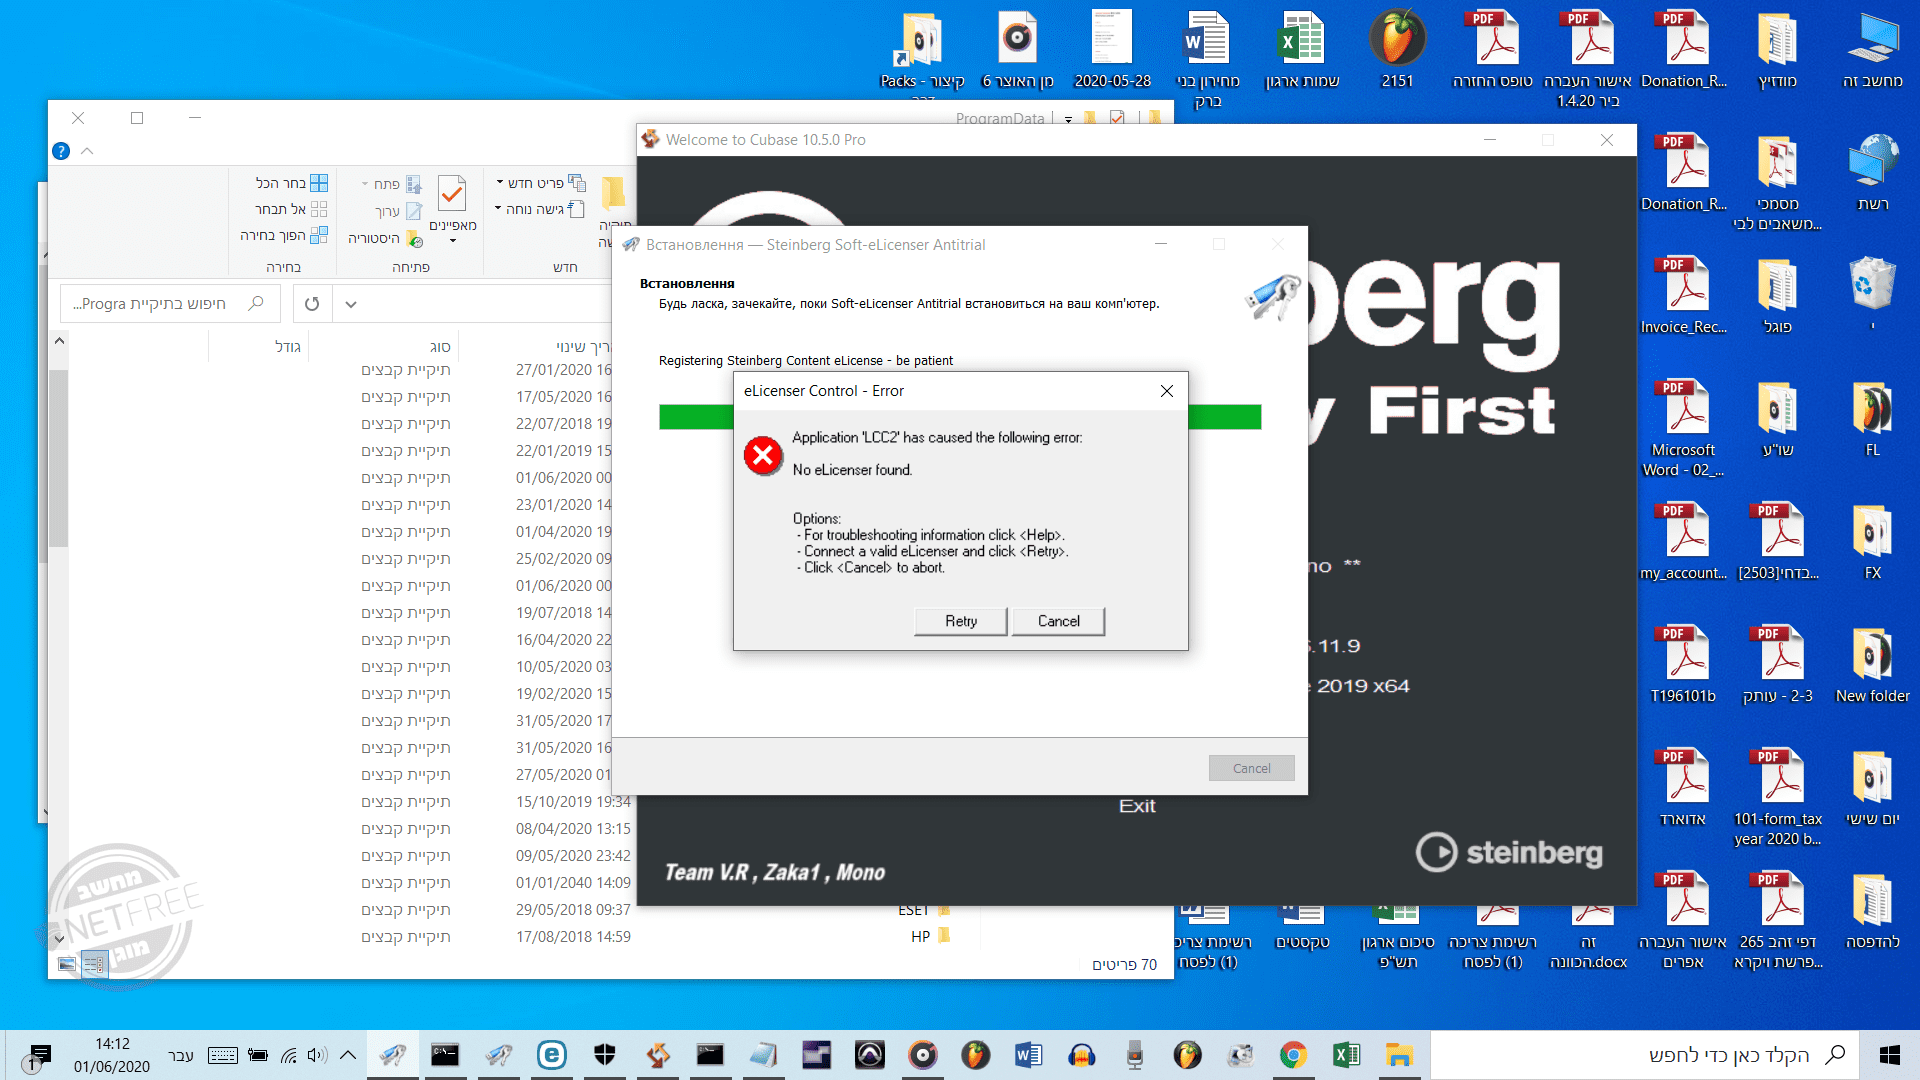Click the Properties checkmark icon in ribbon
The height and width of the screenshot is (1080, 1920).
coord(452,194)
